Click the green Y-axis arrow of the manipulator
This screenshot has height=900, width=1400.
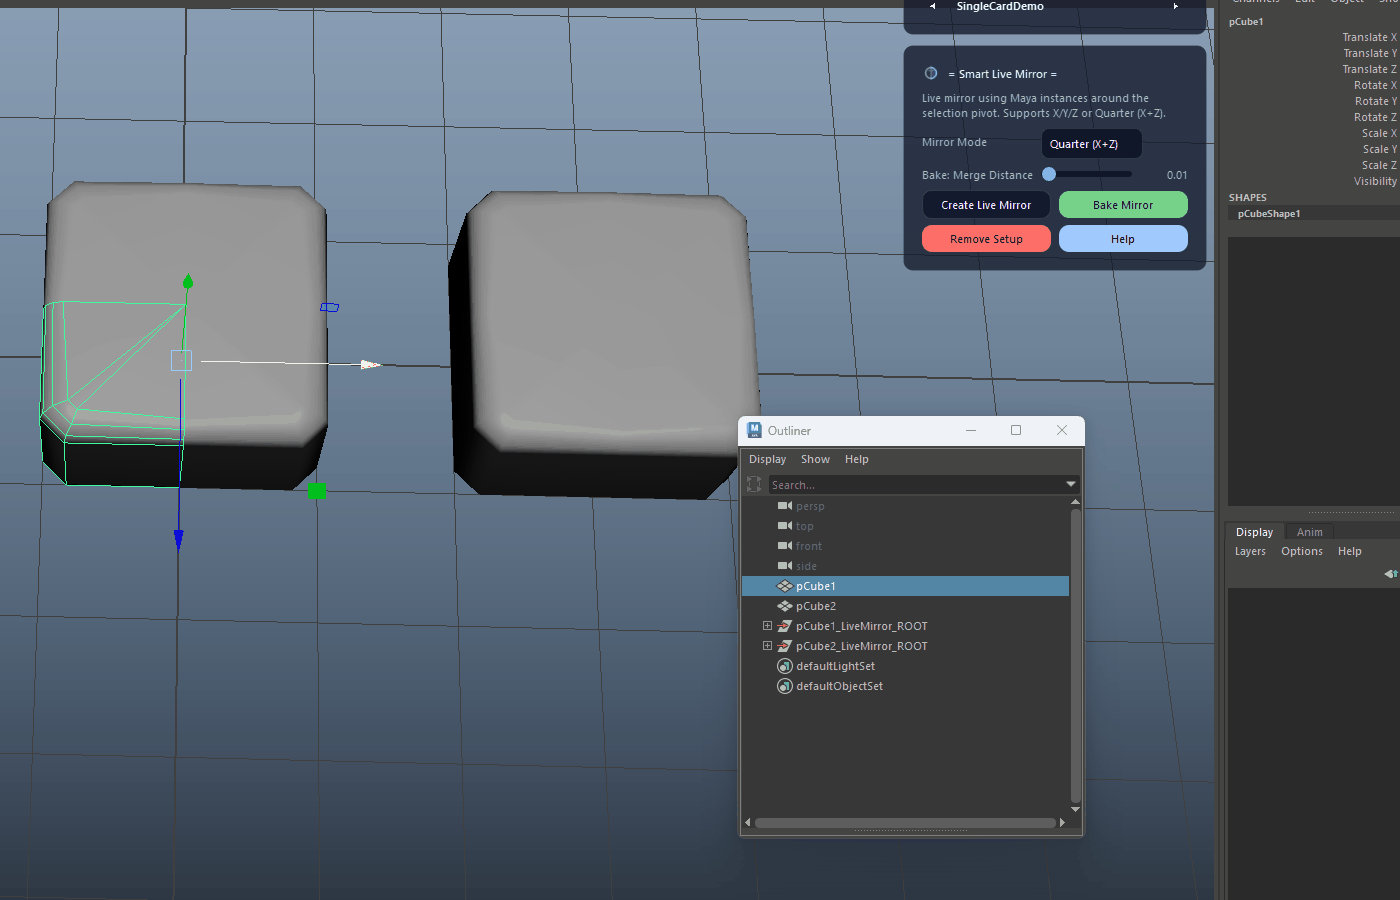pyautogui.click(x=188, y=281)
